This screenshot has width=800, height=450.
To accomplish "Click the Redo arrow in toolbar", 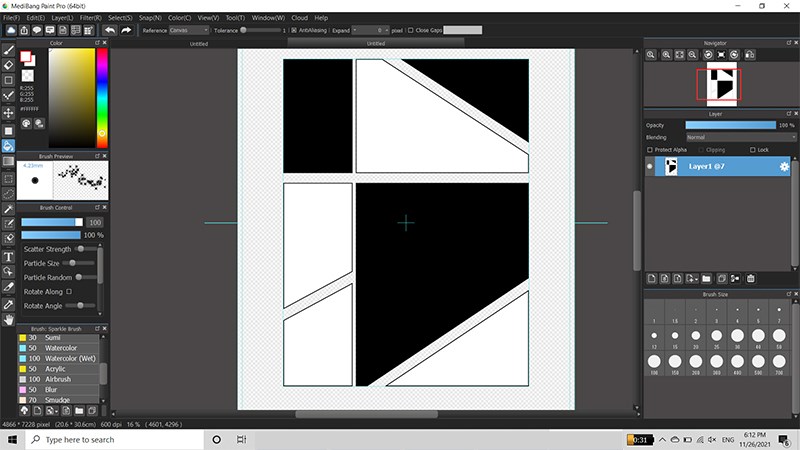I will (126, 30).
